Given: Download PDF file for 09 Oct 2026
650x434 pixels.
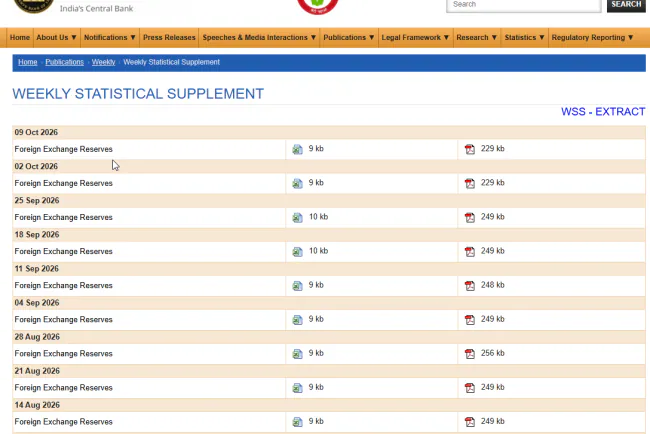Looking at the screenshot, I should tap(470, 149).
